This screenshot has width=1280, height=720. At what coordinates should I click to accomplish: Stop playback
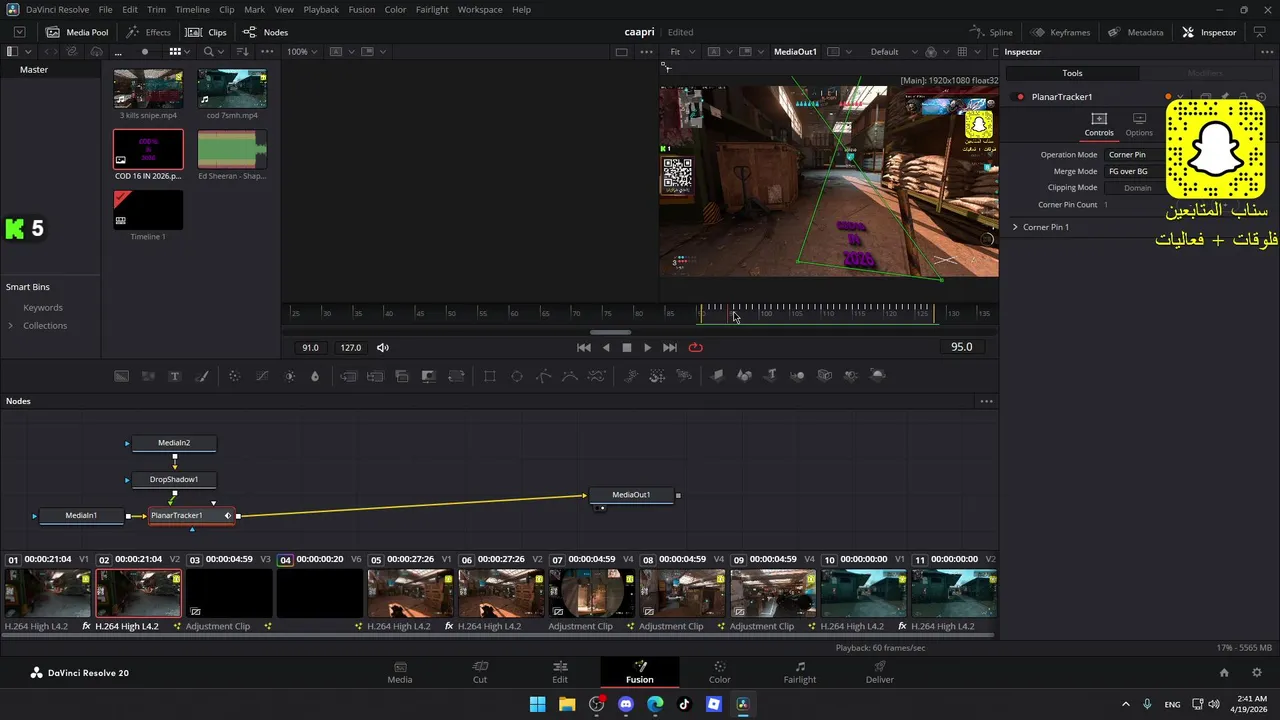[627, 348]
